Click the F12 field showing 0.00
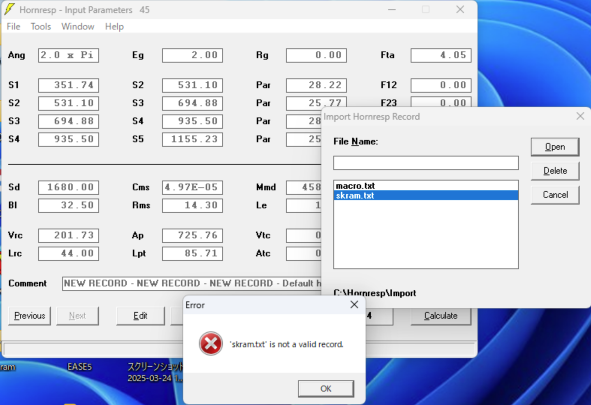Screen dimensions: 591x405 click(x=441, y=86)
